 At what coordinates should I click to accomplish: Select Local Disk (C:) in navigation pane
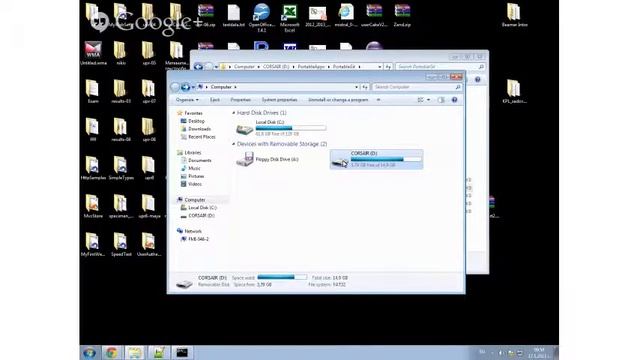point(202,208)
